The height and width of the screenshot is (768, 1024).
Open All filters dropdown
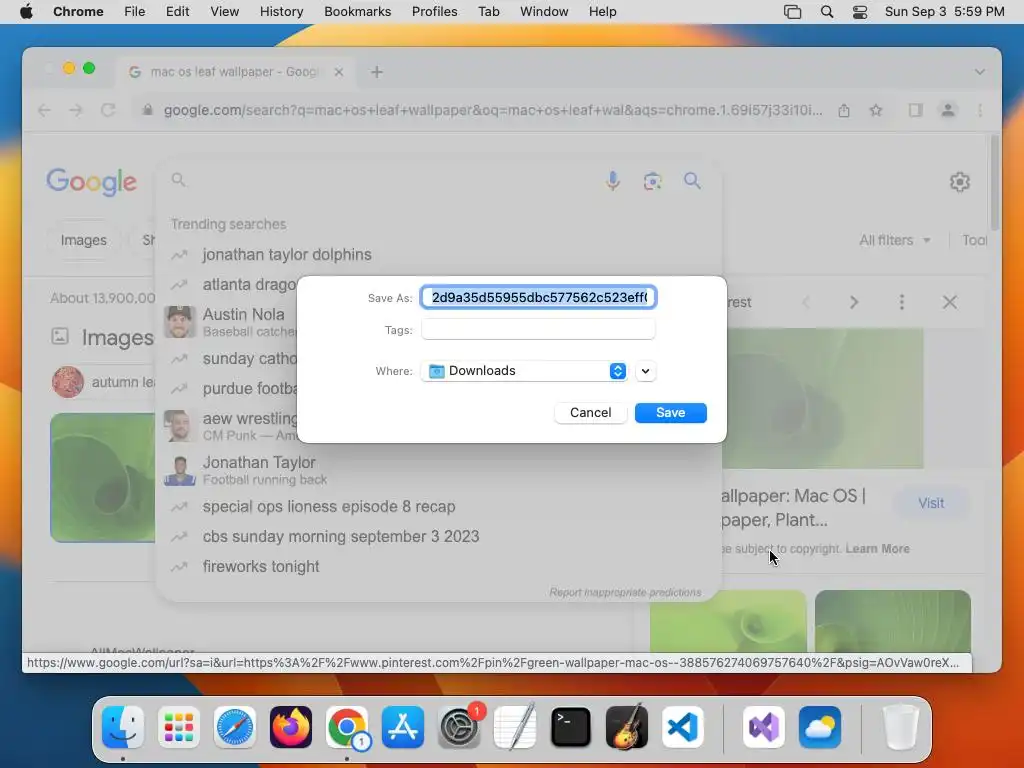coord(894,240)
